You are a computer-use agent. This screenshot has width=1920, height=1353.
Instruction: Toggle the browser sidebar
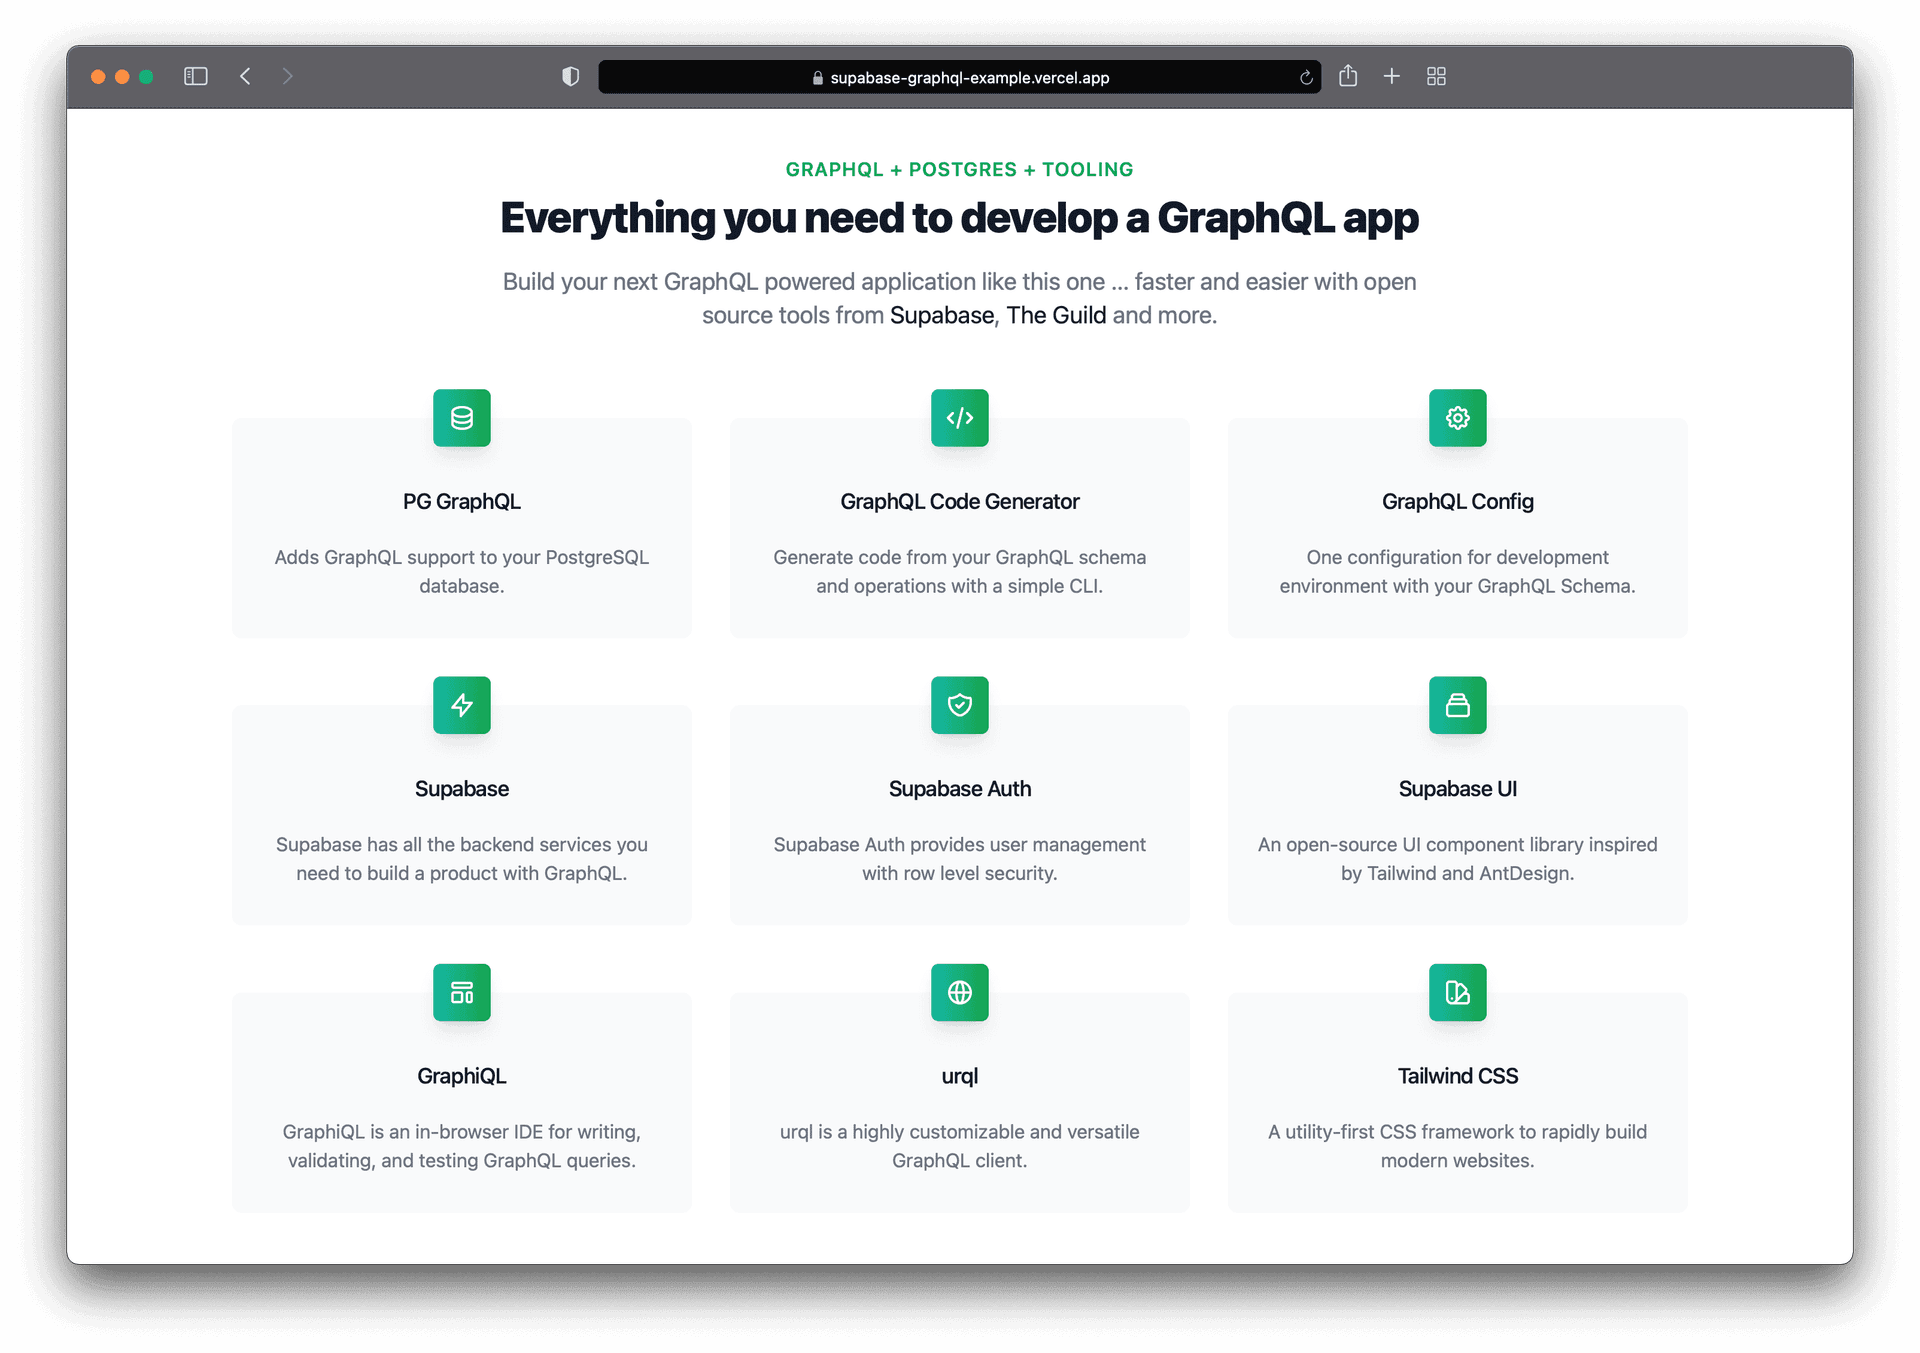coord(196,76)
